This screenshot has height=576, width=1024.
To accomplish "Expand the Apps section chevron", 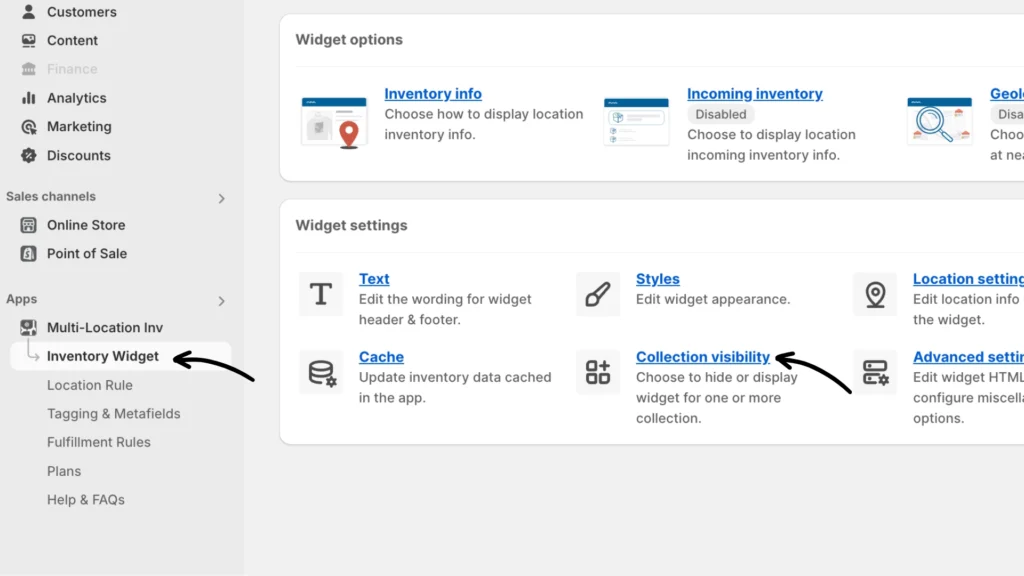I will [x=222, y=301].
